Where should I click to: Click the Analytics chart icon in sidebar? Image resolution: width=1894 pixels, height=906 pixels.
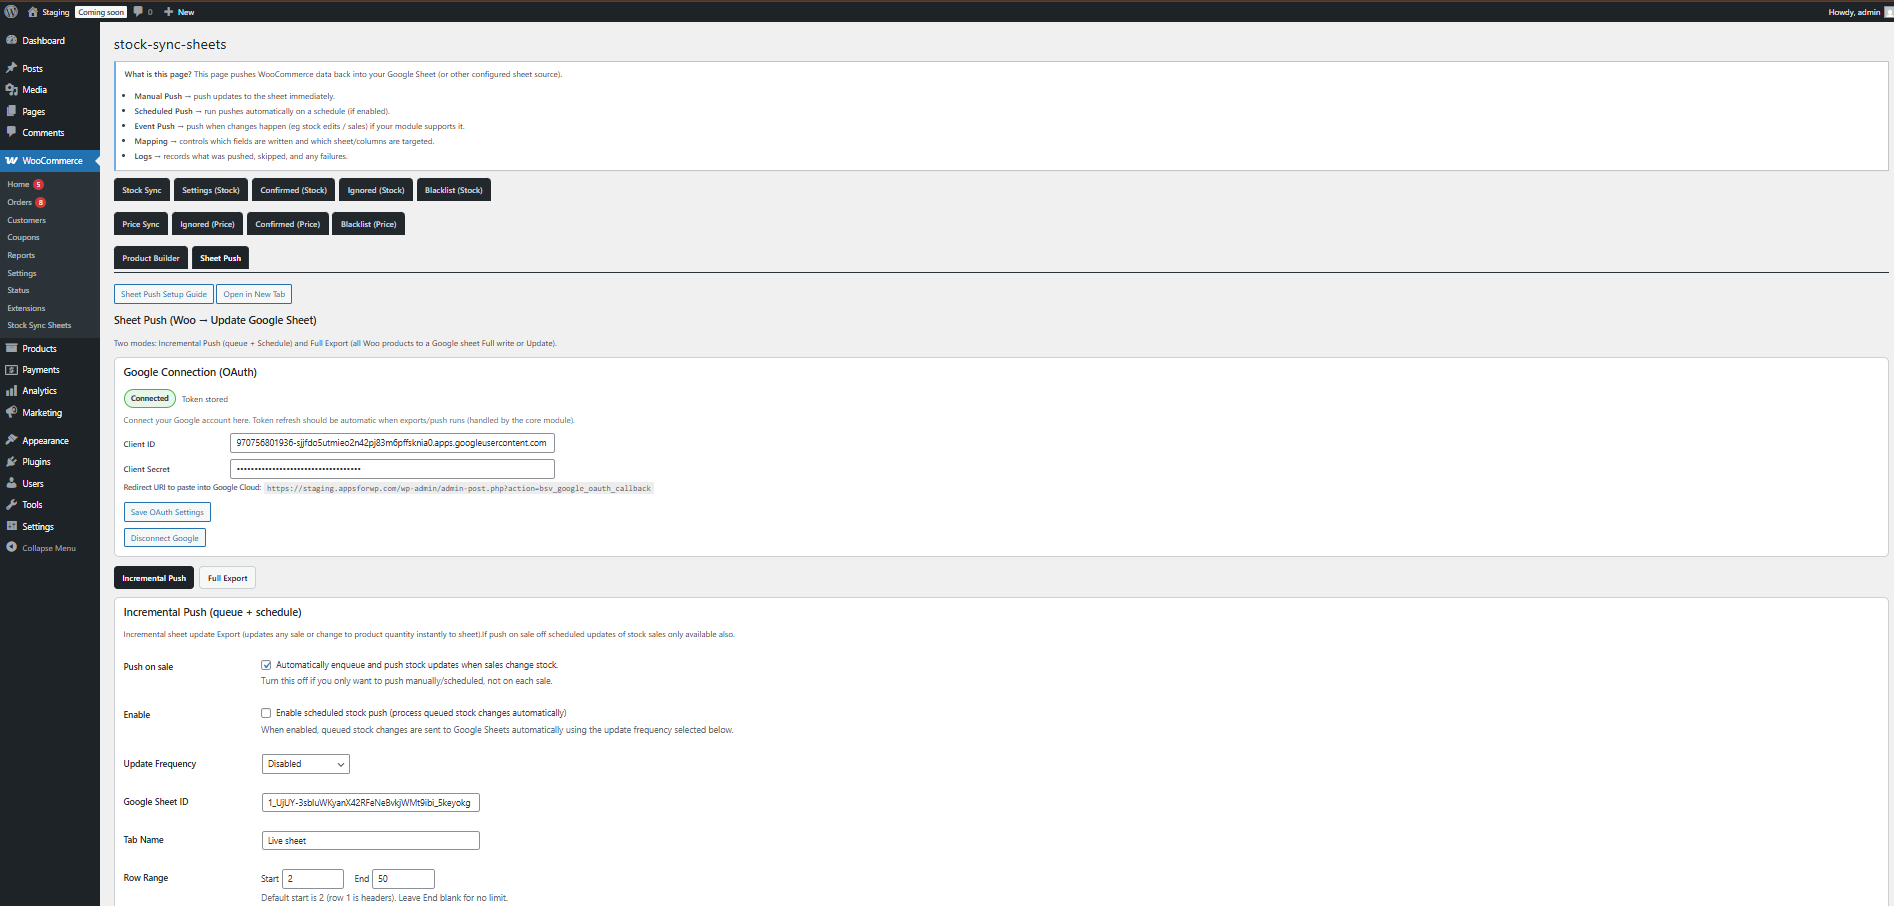[13, 390]
